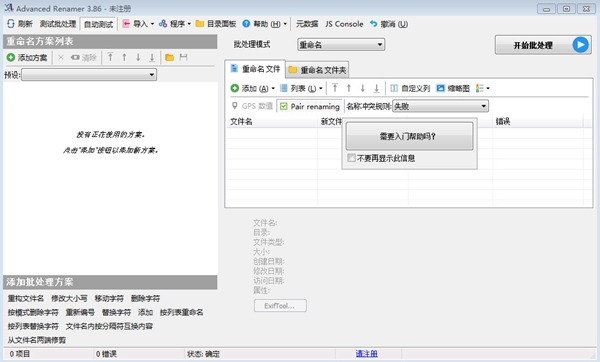Image resolution: width=600 pixels, height=362 pixels.
Task: Add the 按模式删除字符 method
Action: 33,313
